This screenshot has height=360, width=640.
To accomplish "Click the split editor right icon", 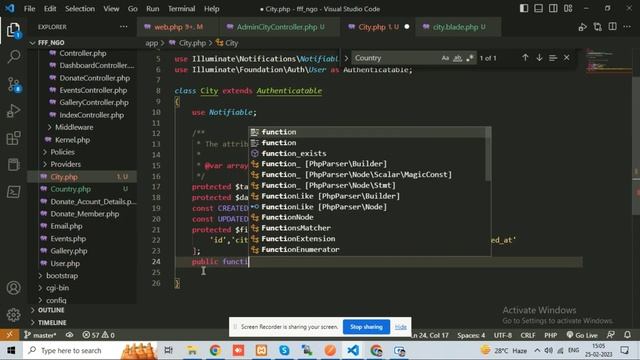I will click(612, 27).
